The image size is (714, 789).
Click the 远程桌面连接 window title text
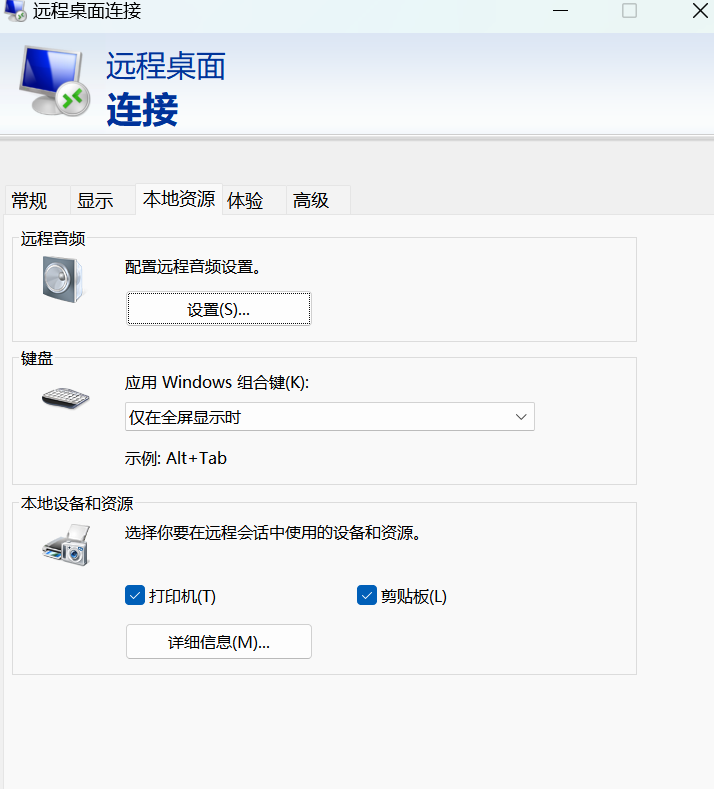(87, 11)
